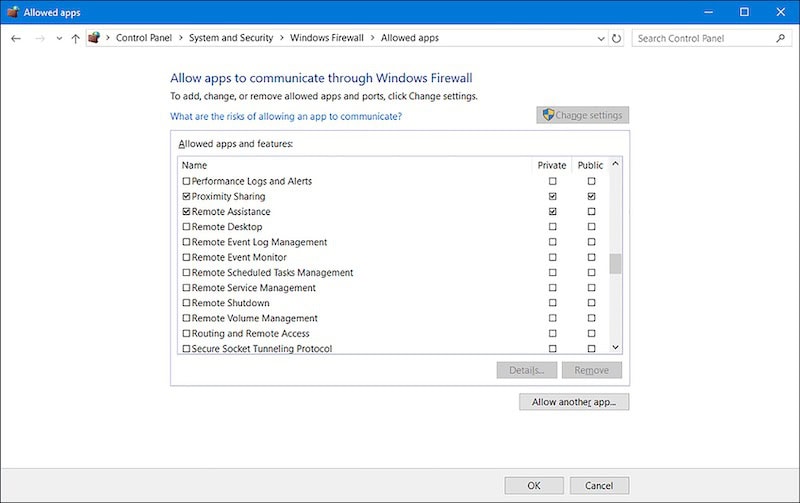Viewport: 800px width, 503px height.
Task: Toggle Private for Remote Assistance
Action: pos(553,212)
